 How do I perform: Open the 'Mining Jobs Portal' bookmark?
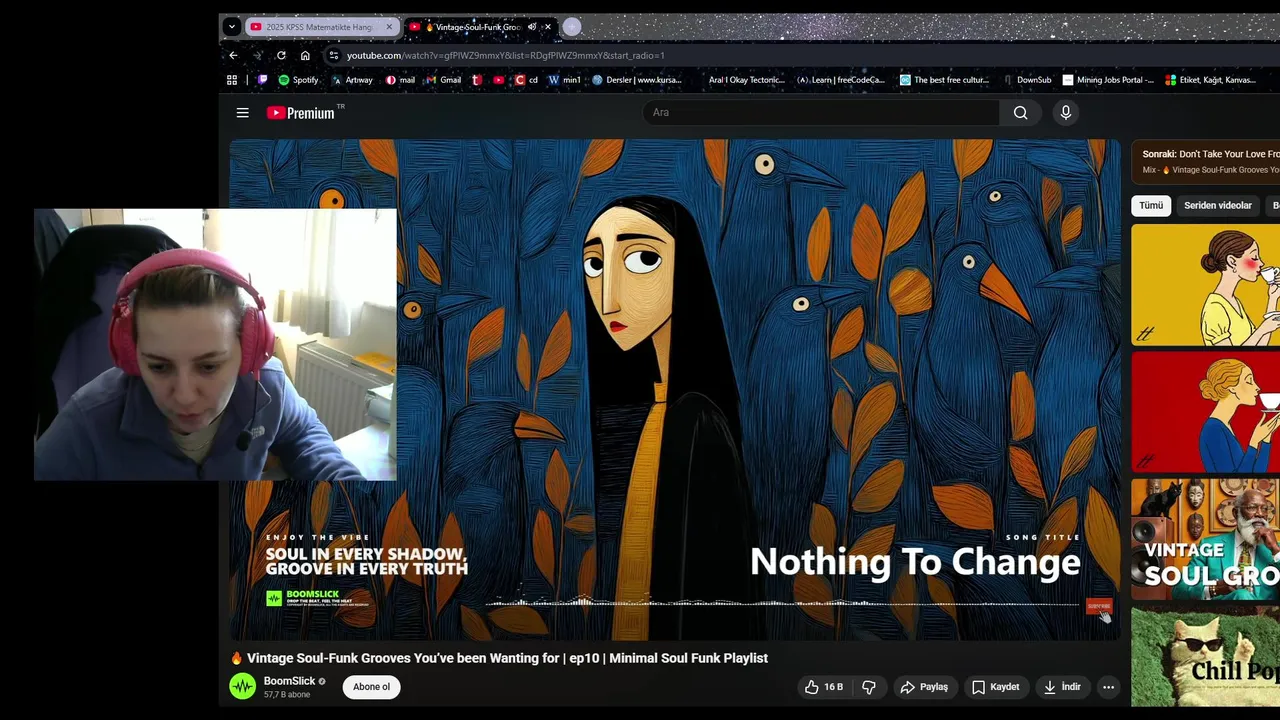tap(1108, 80)
